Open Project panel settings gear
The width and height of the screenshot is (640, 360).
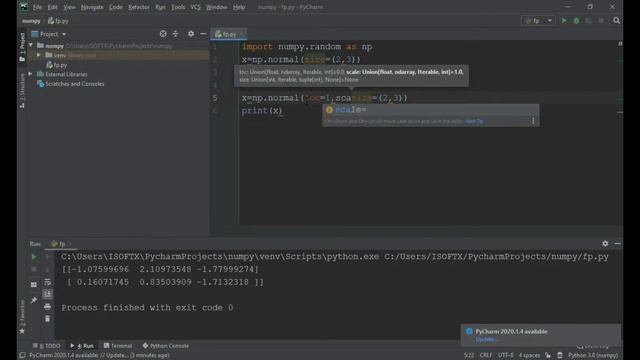point(191,34)
